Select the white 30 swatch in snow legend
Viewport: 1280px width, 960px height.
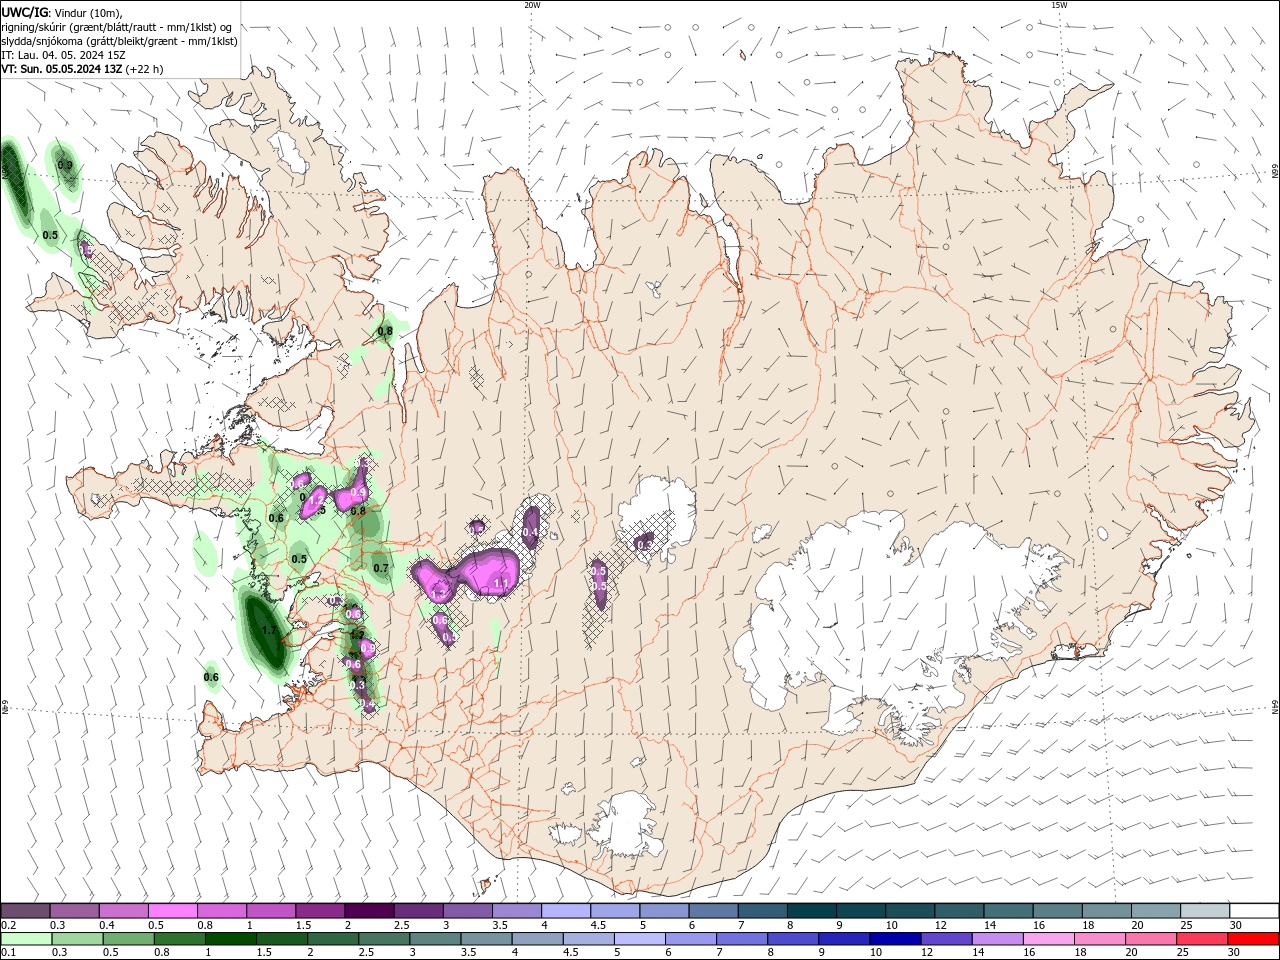click(x=1254, y=911)
